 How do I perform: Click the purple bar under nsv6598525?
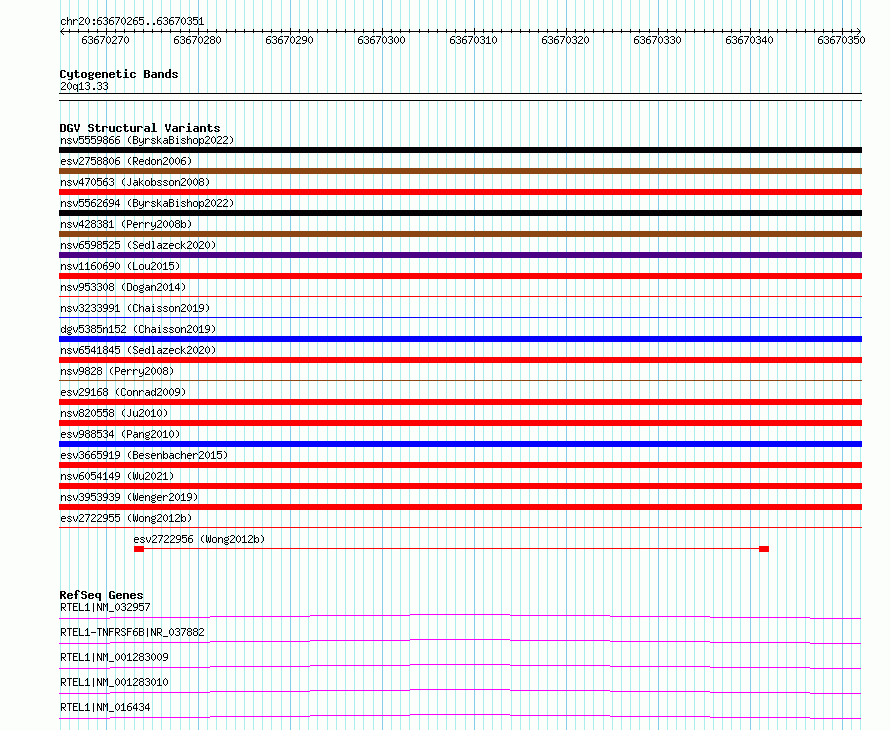point(460,255)
